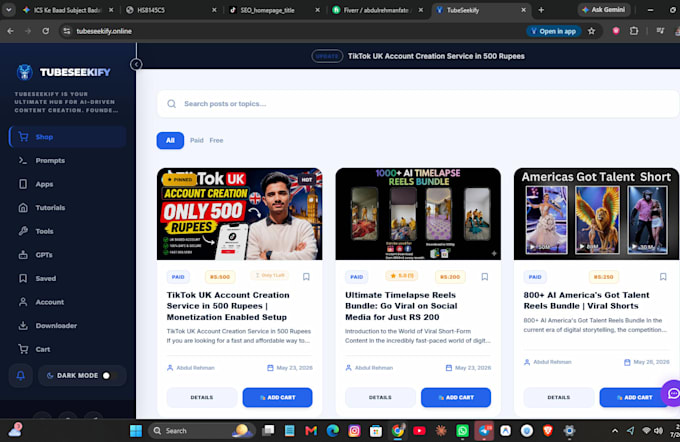This screenshot has width=680, height=442.
Task: Add TikTok UK Account service to cart
Action: 278,397
